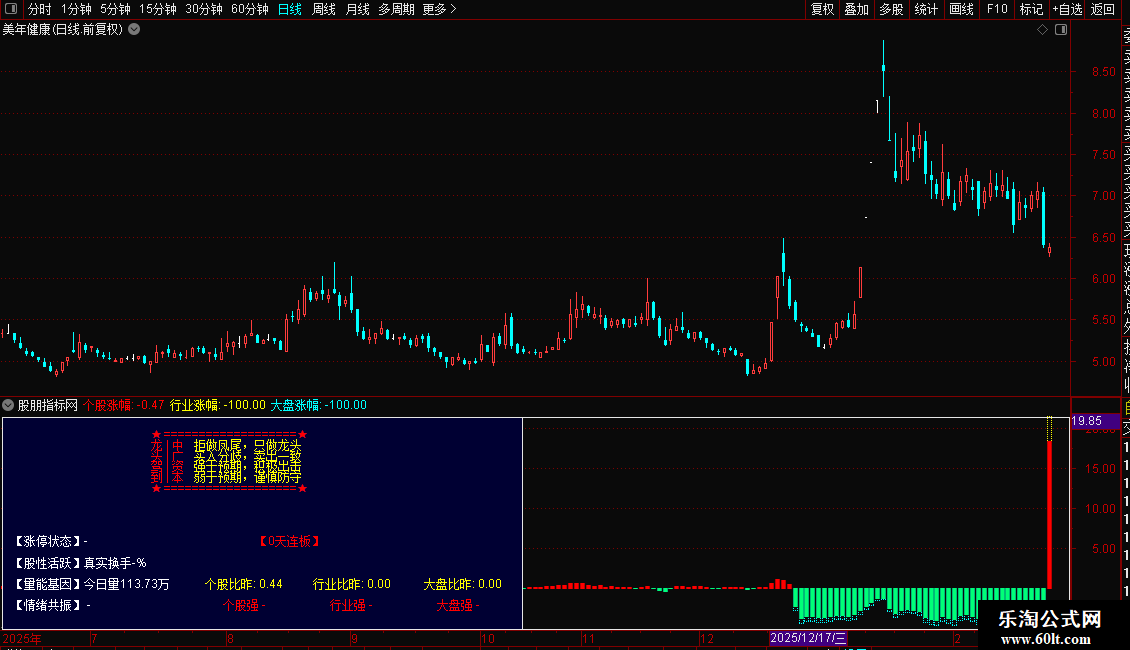Click the 大盘强 label
Image resolution: width=1130 pixels, height=650 pixels.
458,605
